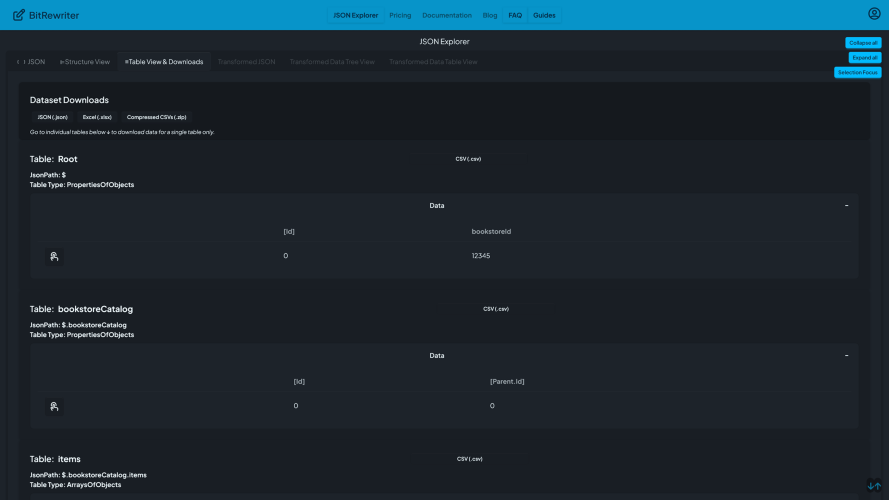Open the JSON Explorer nav item
The image size is (889, 500).
[355, 15]
